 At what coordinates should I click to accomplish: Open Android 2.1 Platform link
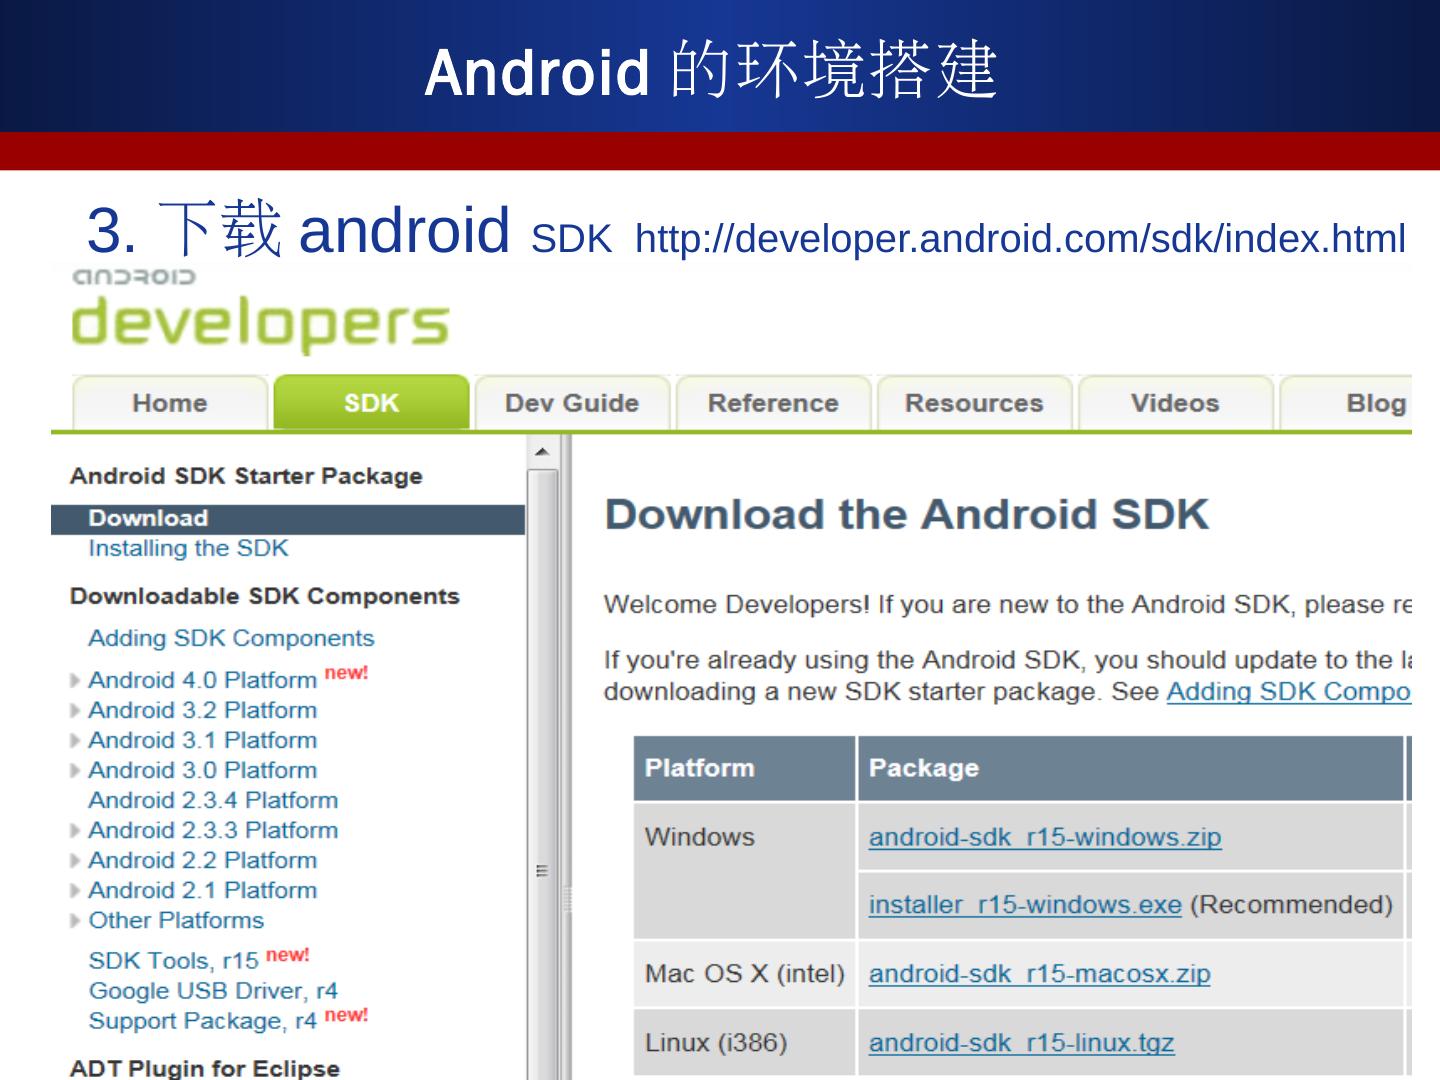tap(202, 890)
